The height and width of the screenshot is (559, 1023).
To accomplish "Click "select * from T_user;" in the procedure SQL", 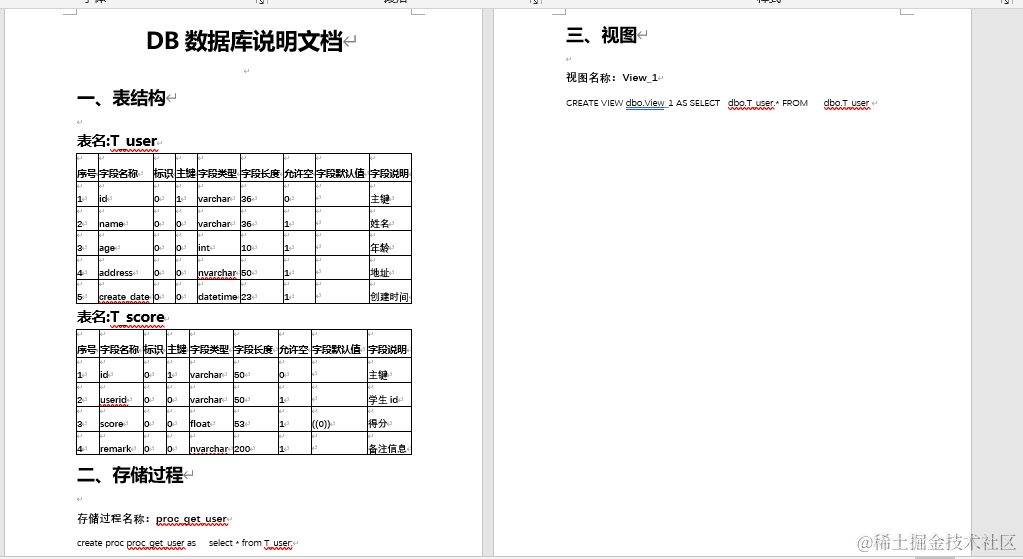I will pyautogui.click(x=251, y=543).
